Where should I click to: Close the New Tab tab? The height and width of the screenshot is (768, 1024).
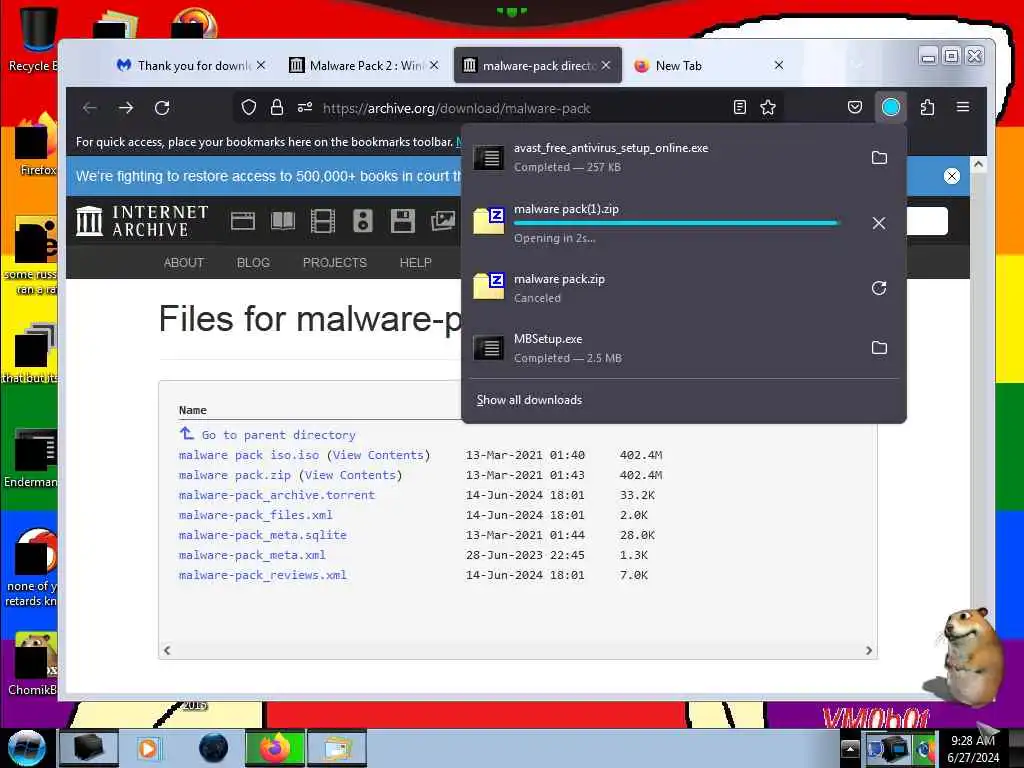[x=778, y=65]
